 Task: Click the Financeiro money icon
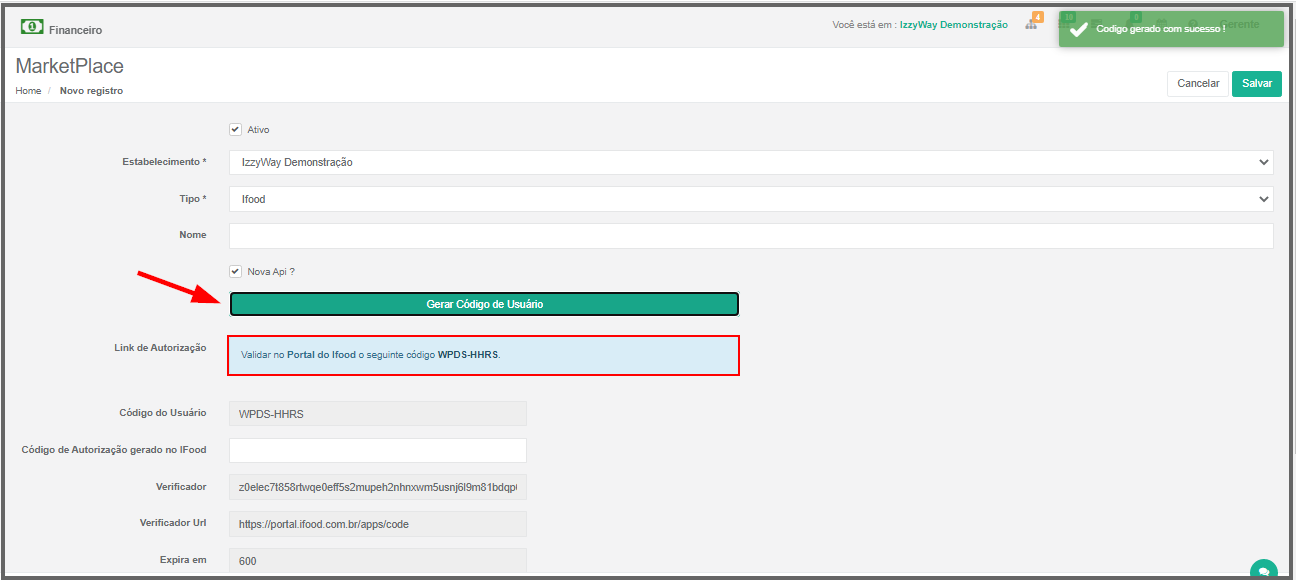[x=32, y=27]
